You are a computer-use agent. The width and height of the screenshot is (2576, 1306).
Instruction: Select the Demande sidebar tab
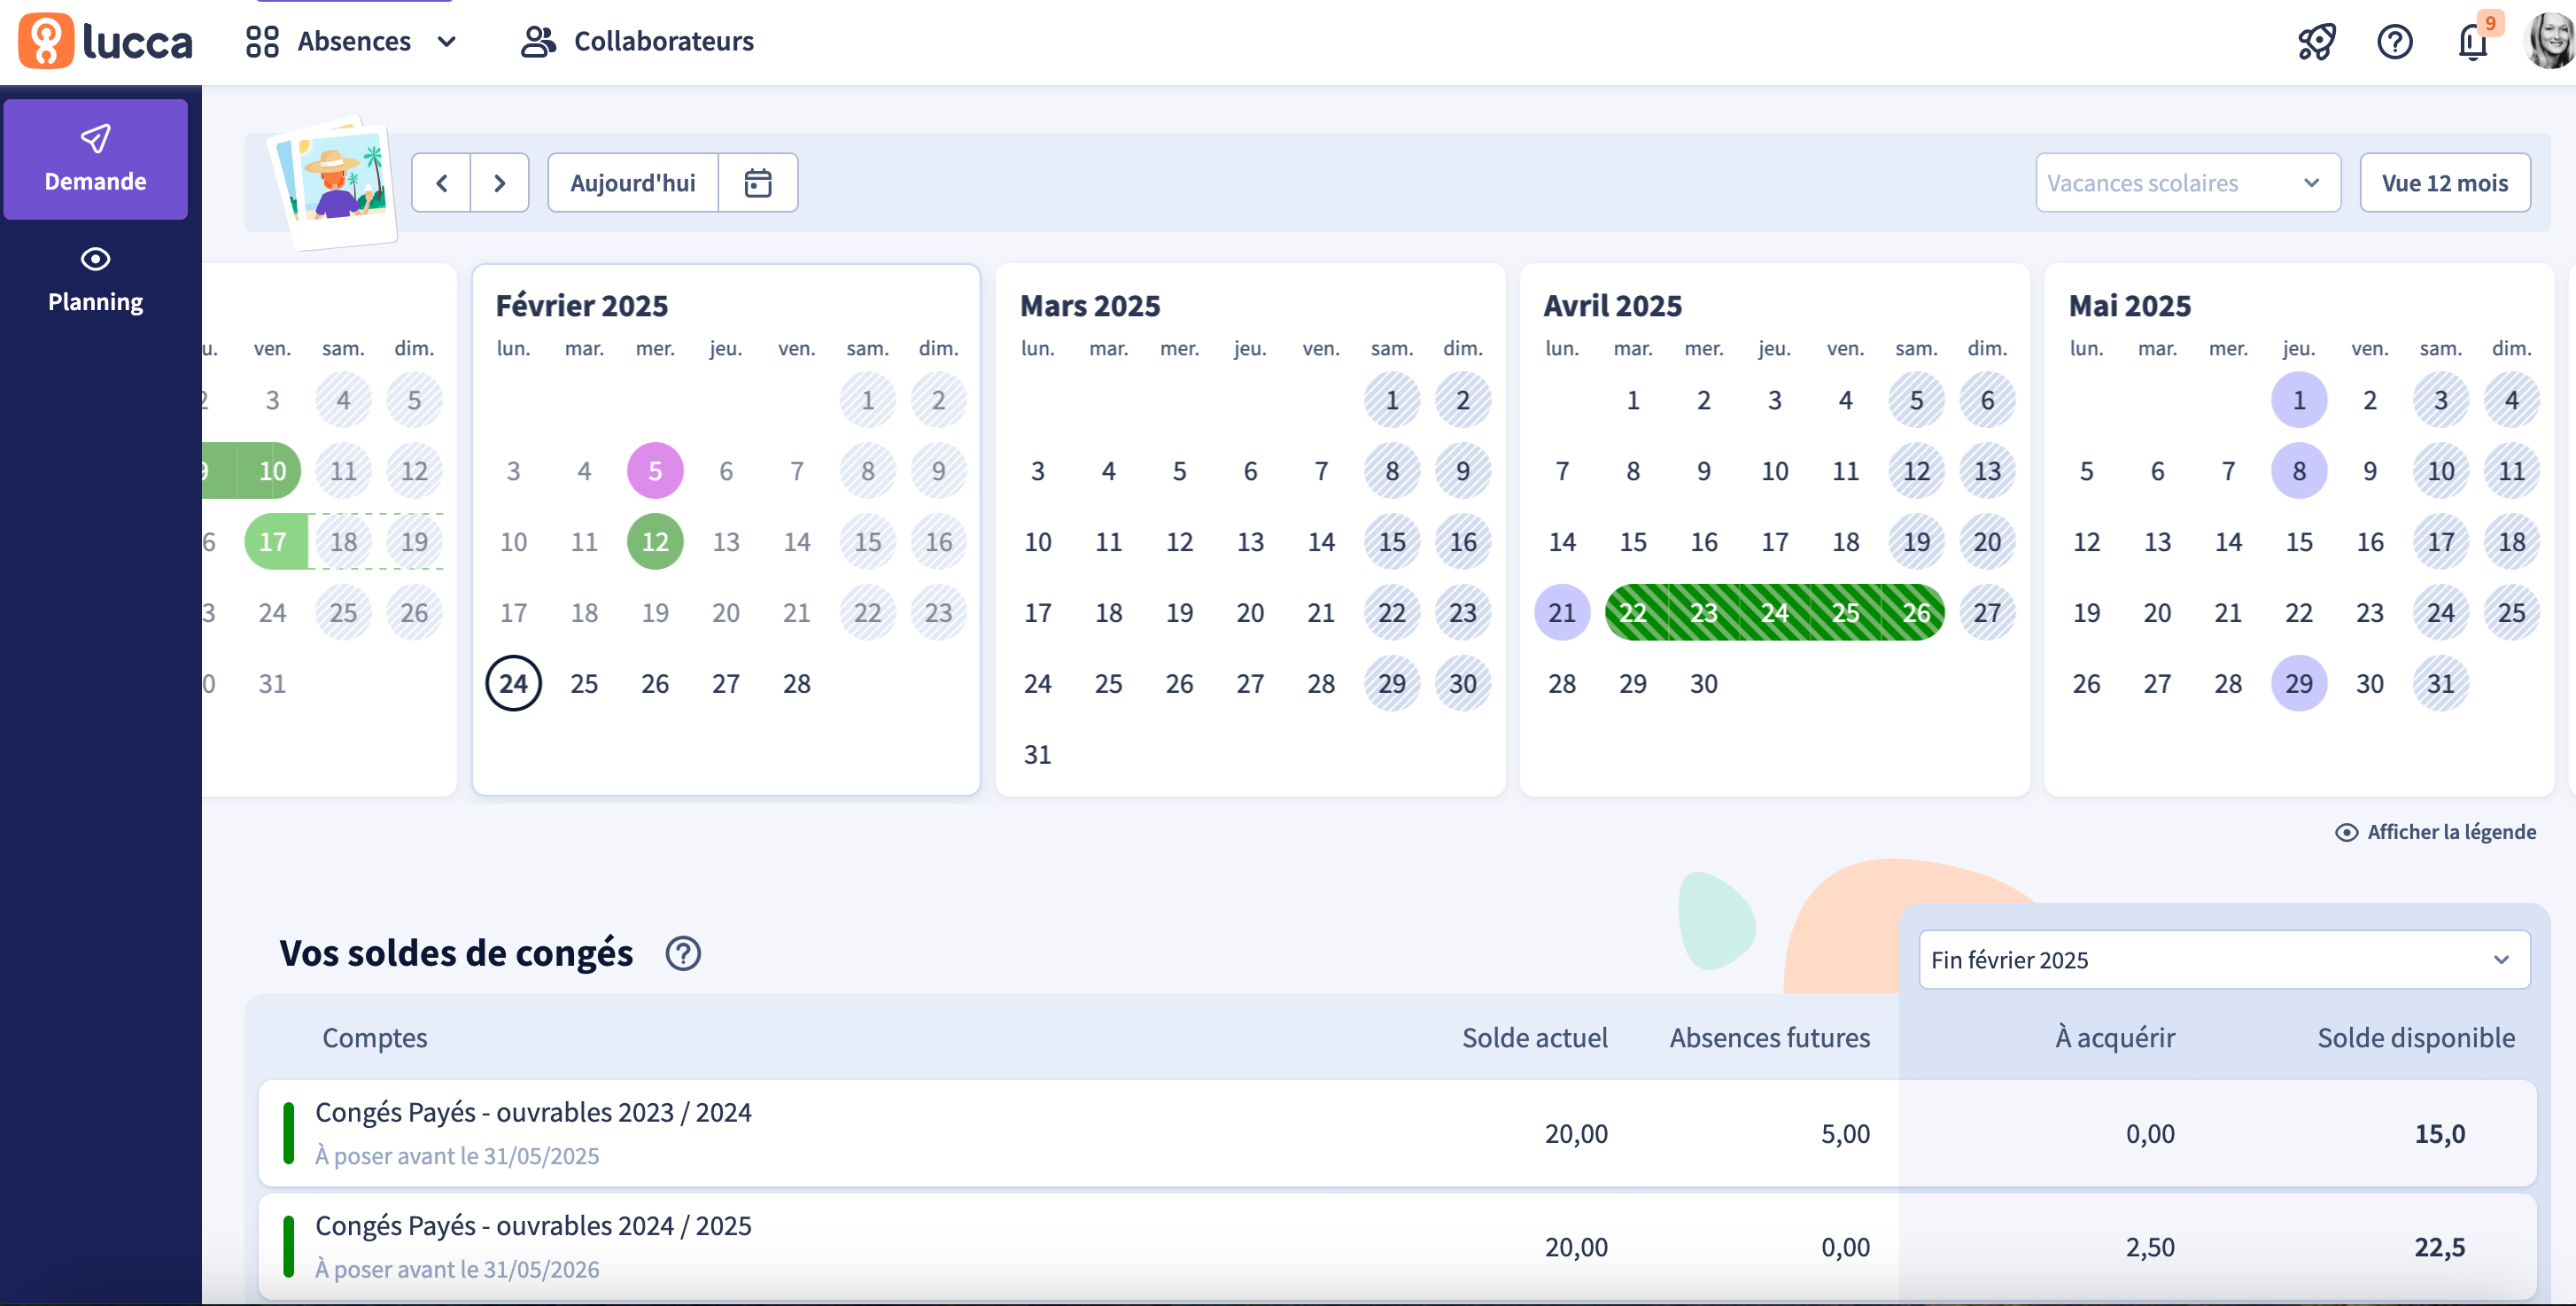[95, 160]
